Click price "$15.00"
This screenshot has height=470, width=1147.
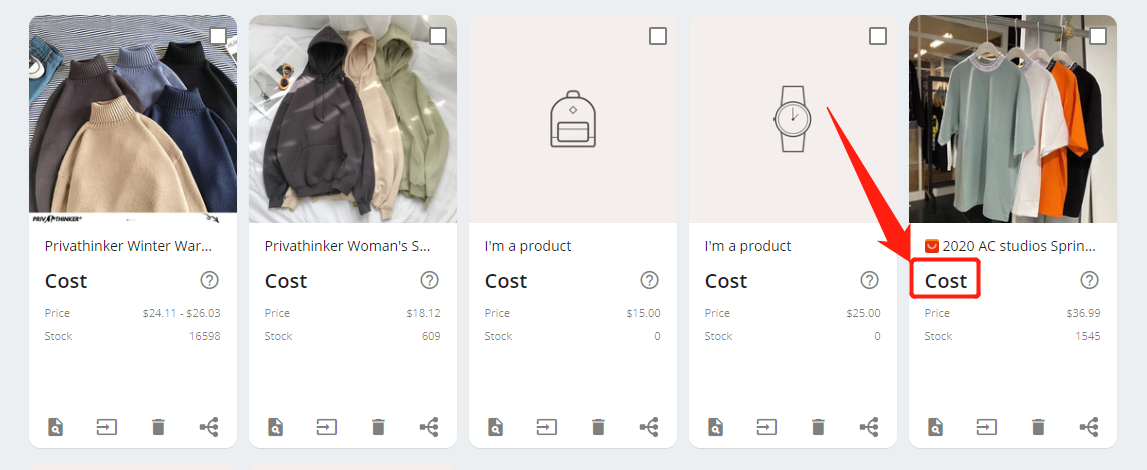coord(644,313)
